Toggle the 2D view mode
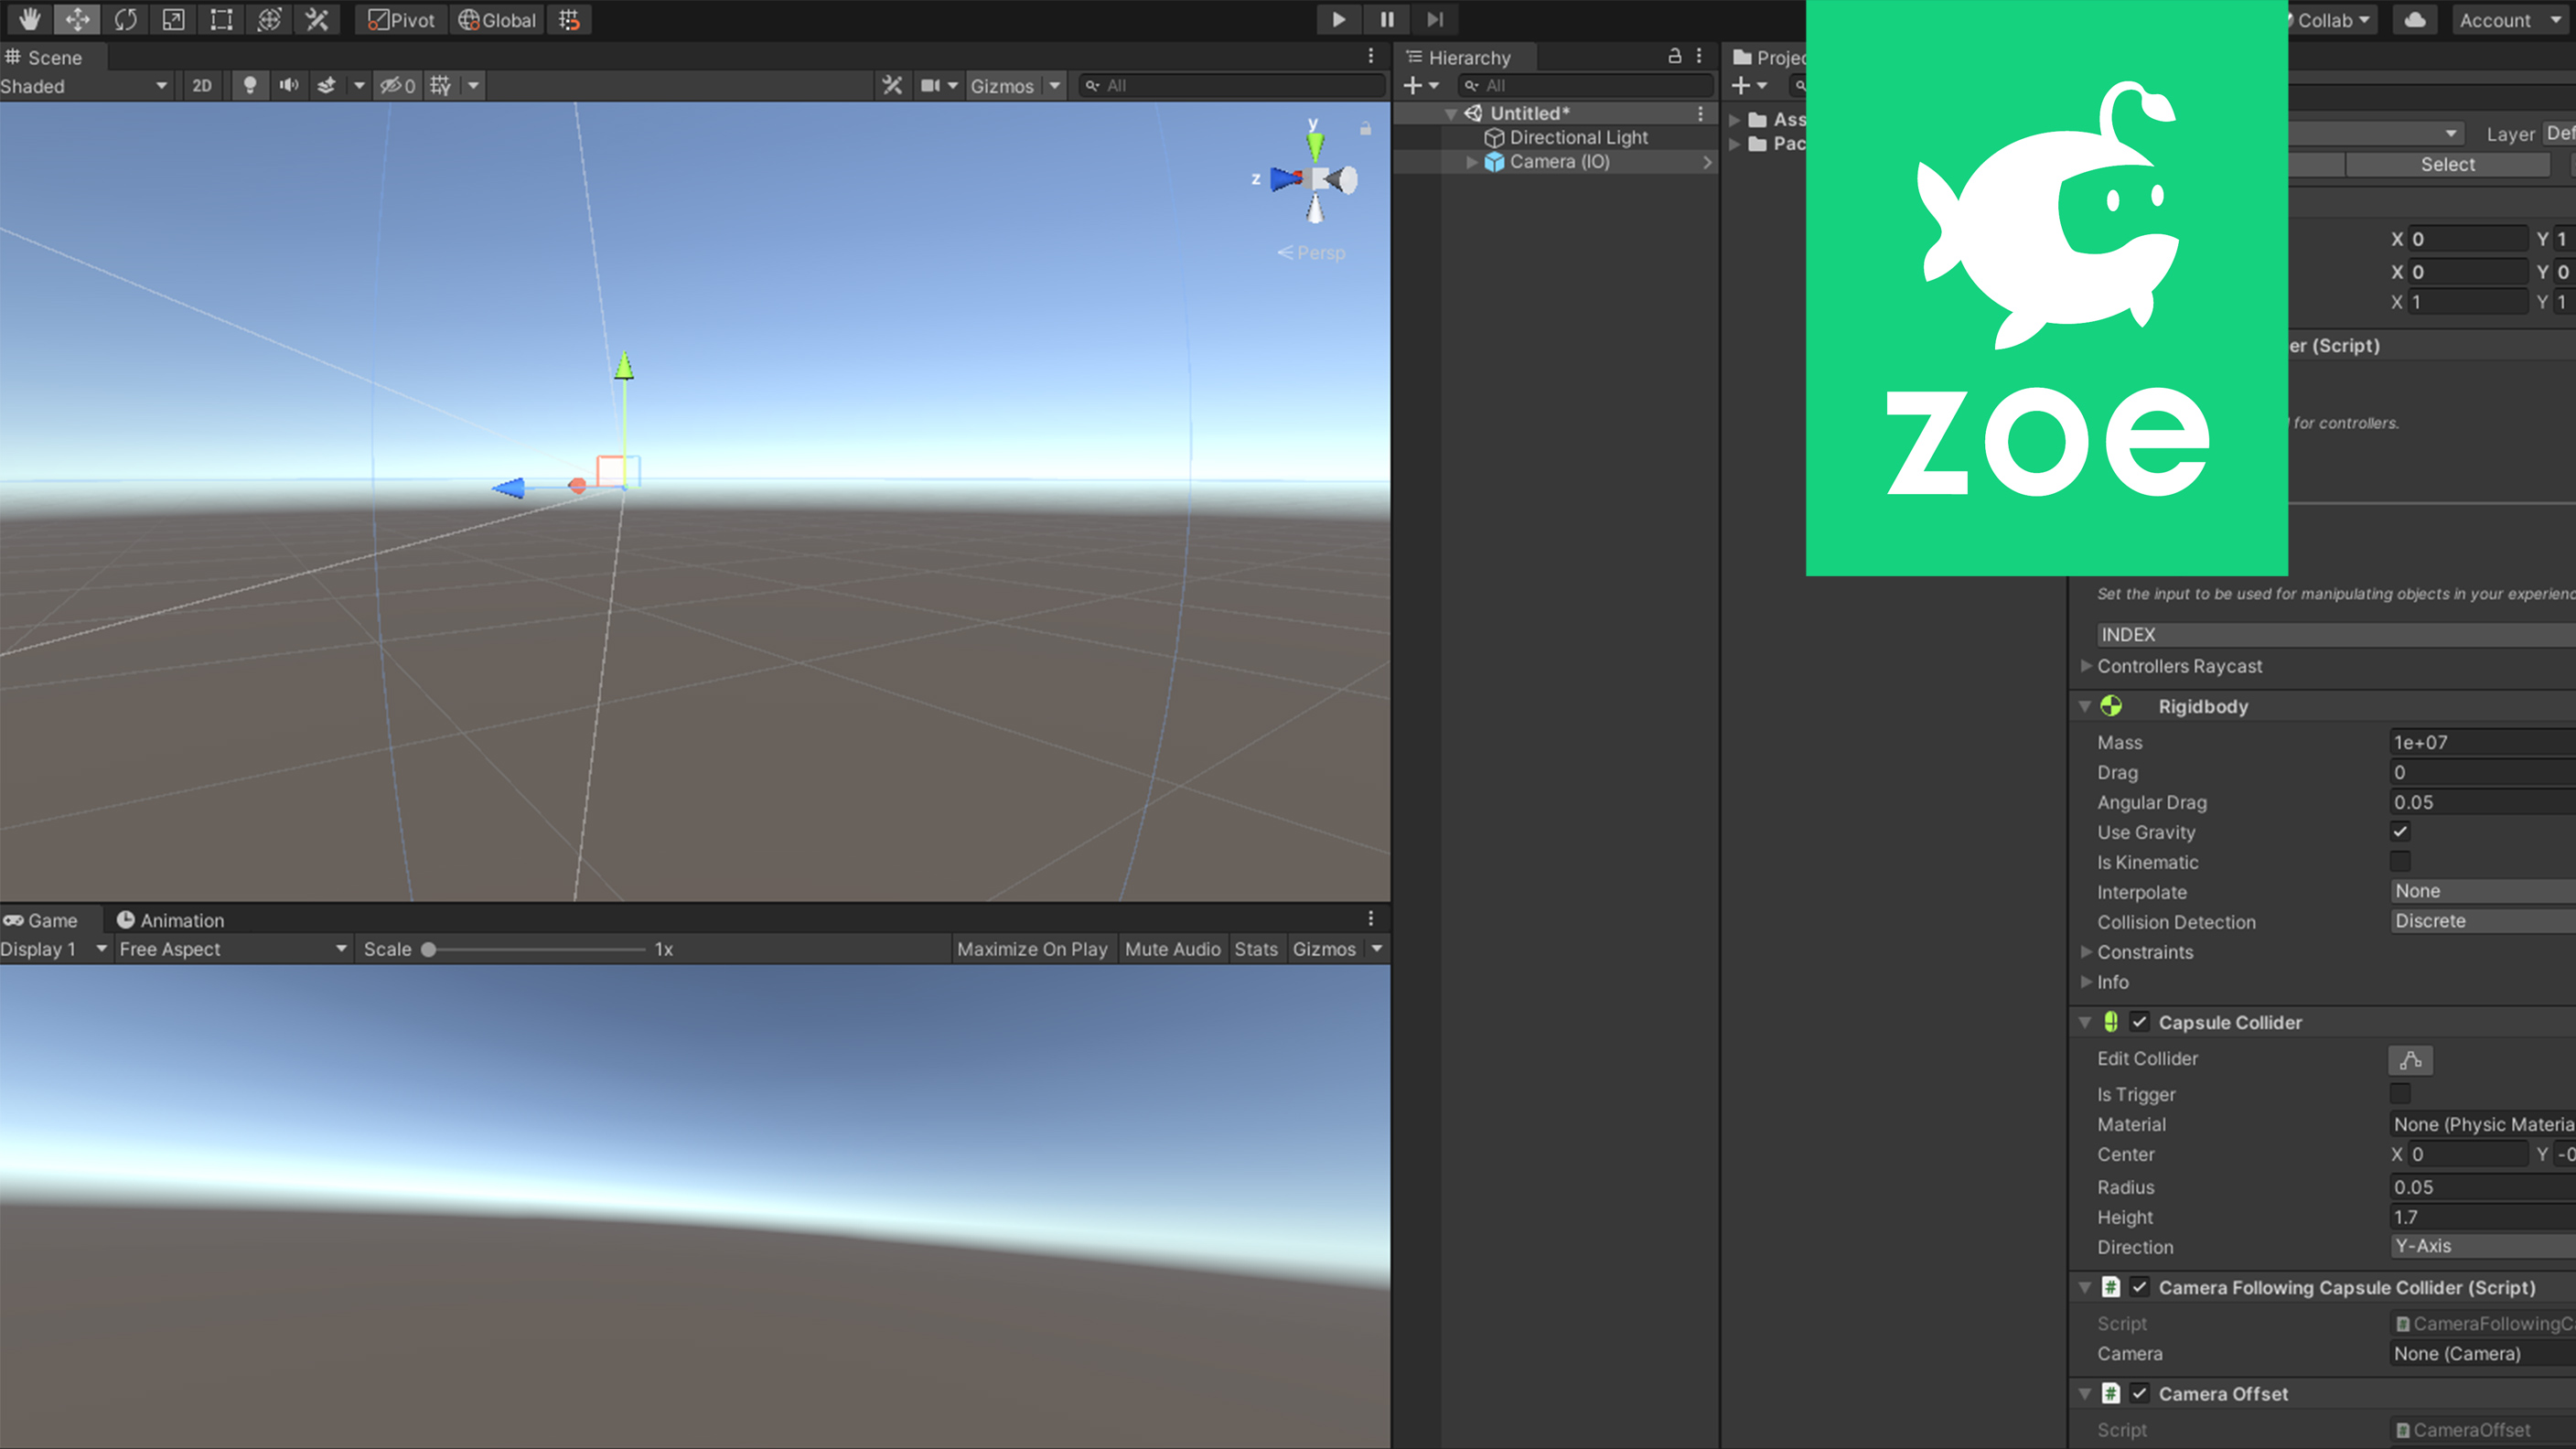Viewport: 2576px width, 1449px height. [202, 86]
